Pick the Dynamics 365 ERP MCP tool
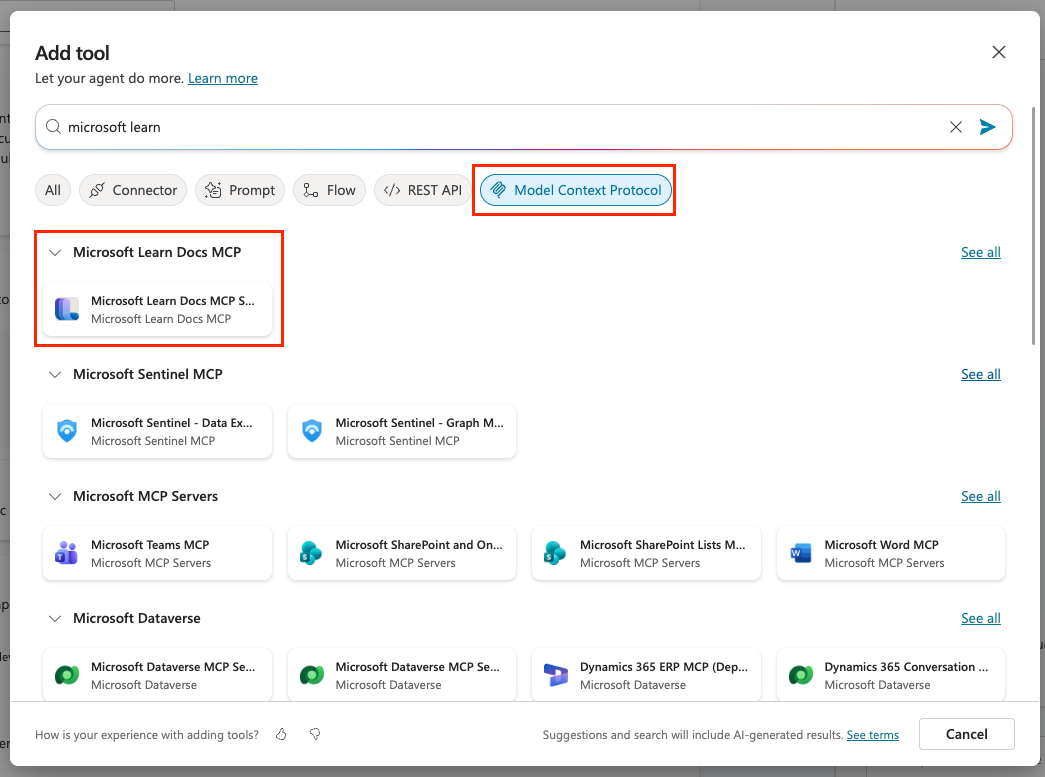 (646, 675)
